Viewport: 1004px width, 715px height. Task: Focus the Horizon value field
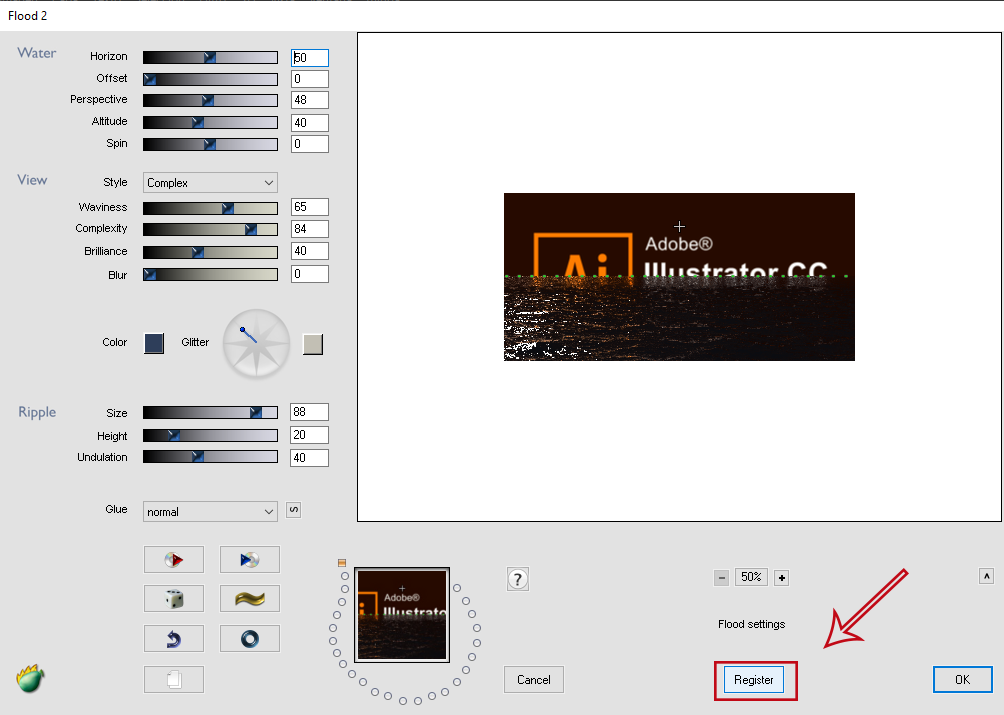tap(310, 58)
